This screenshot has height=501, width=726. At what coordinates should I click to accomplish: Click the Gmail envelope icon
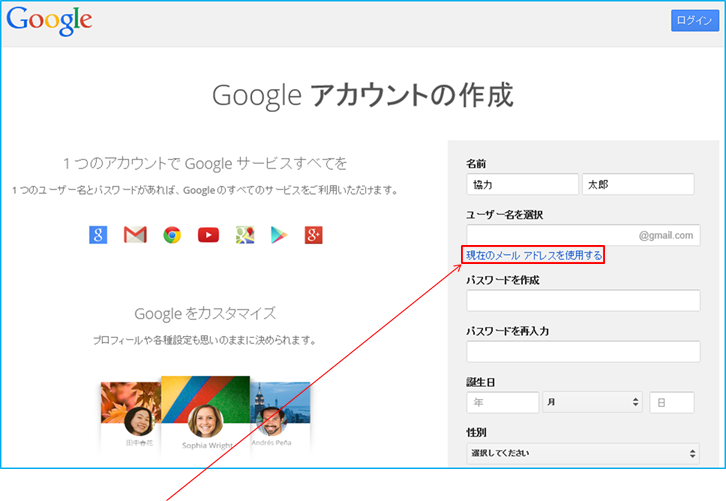click(135, 235)
